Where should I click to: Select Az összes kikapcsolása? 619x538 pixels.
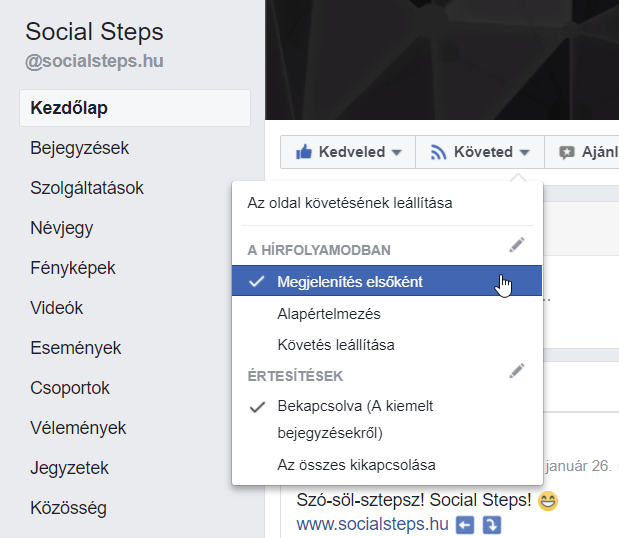click(x=356, y=465)
